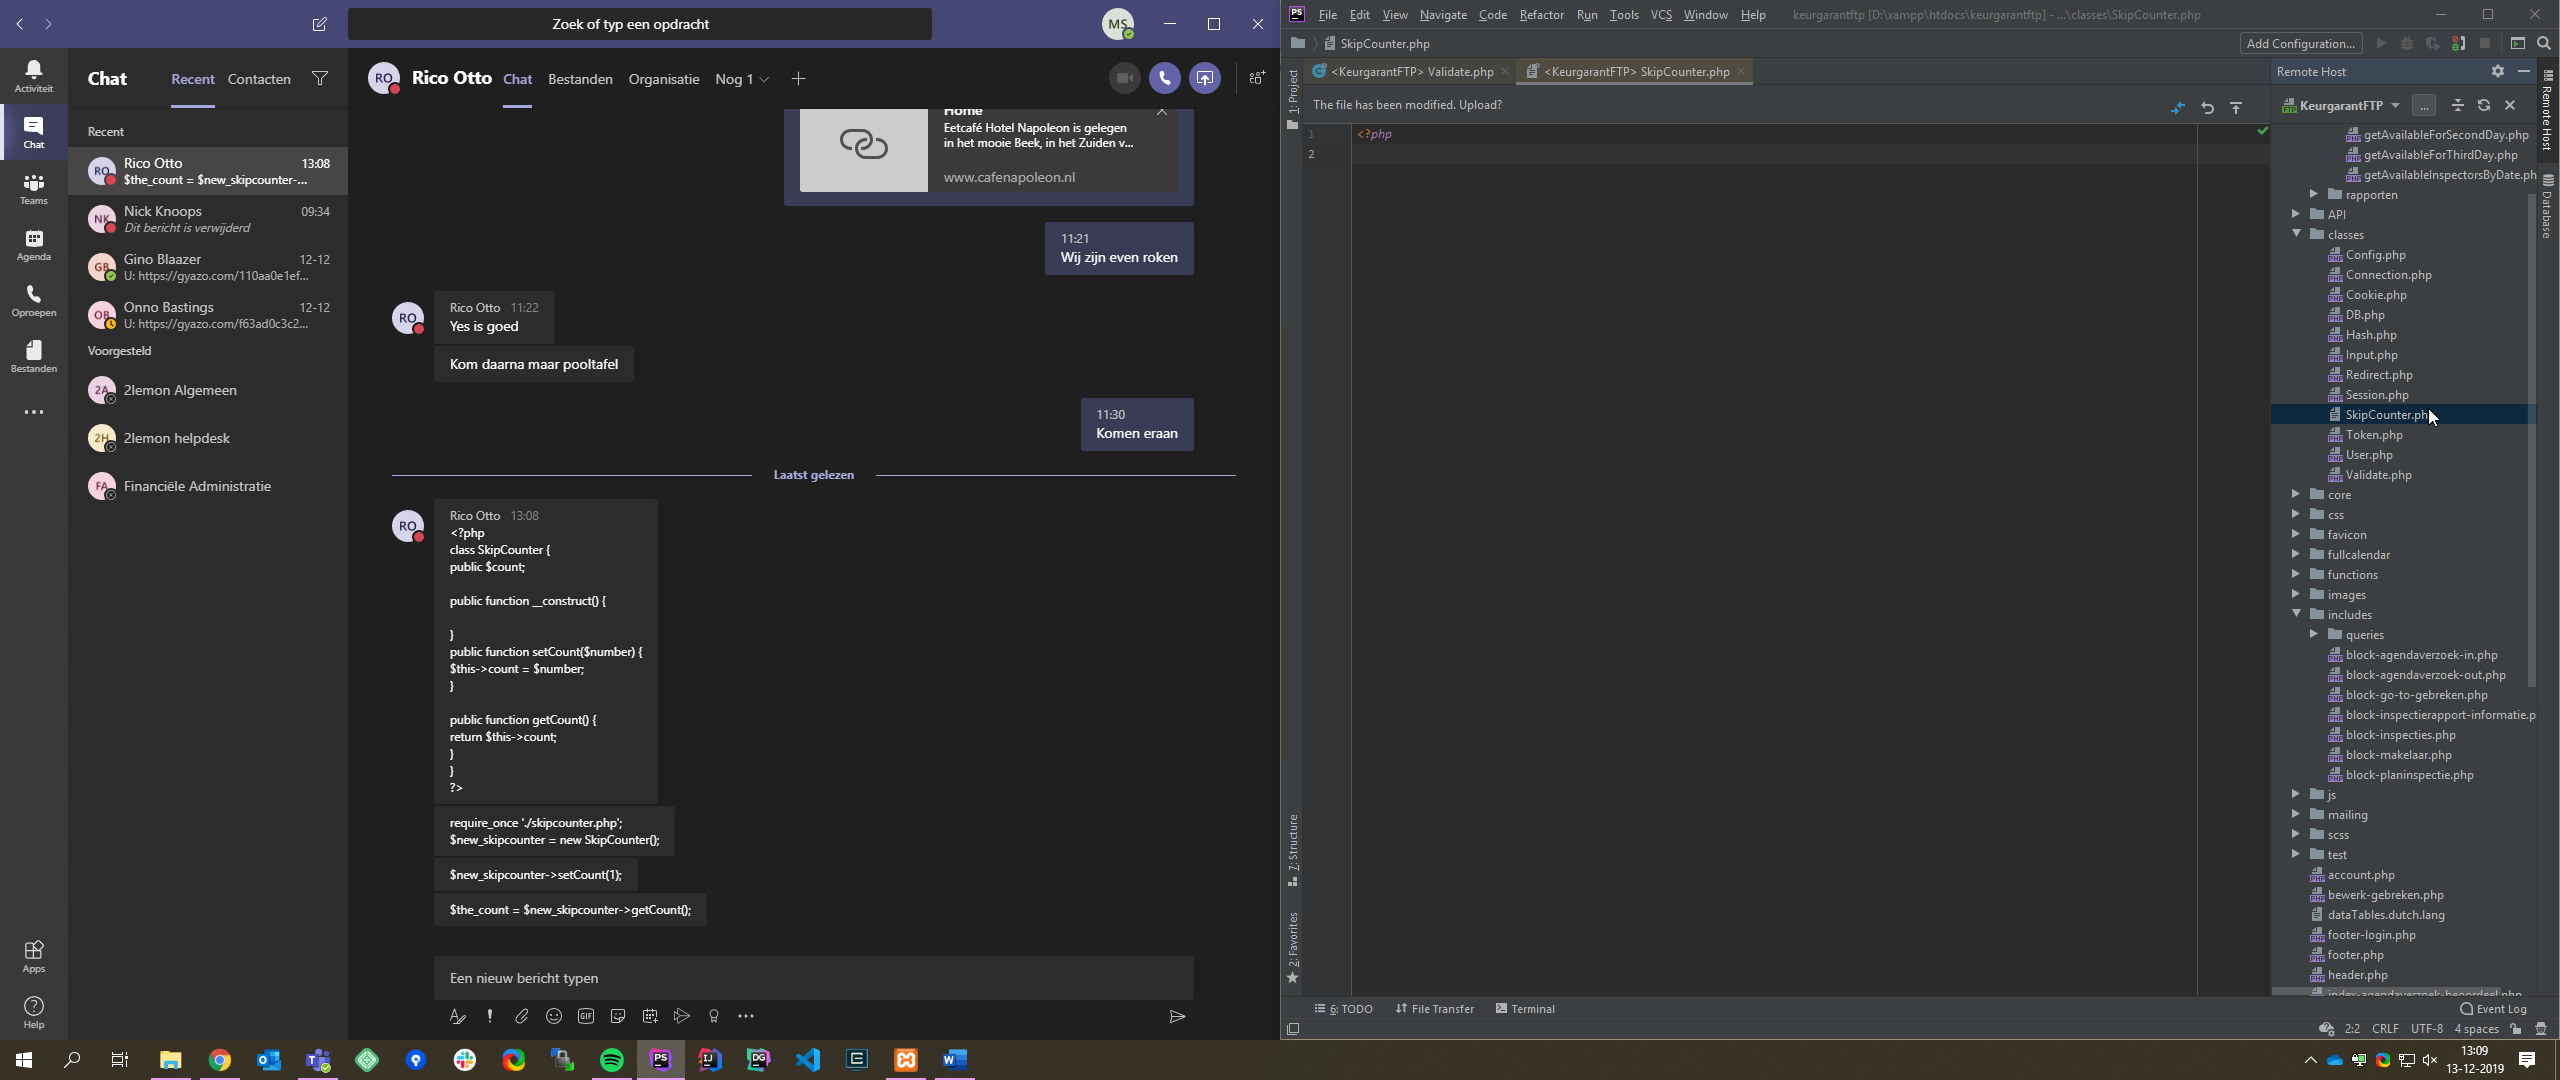Expand the functions folder
The width and height of the screenshot is (2560, 1080).
click(2296, 574)
